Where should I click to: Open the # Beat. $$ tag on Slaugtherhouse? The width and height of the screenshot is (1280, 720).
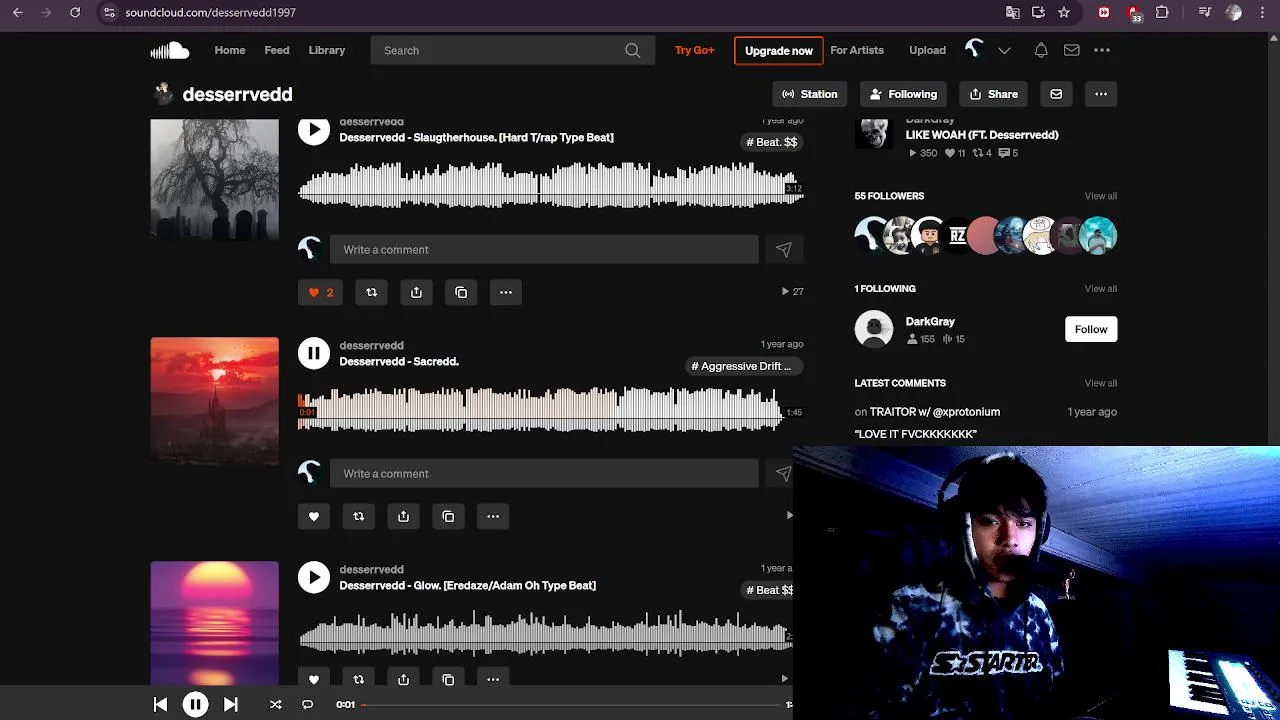pos(772,142)
